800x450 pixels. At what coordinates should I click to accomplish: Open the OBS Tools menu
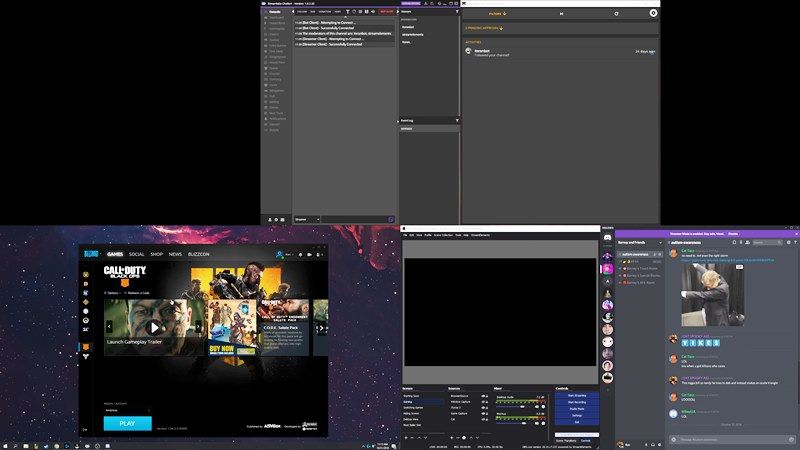pos(458,235)
